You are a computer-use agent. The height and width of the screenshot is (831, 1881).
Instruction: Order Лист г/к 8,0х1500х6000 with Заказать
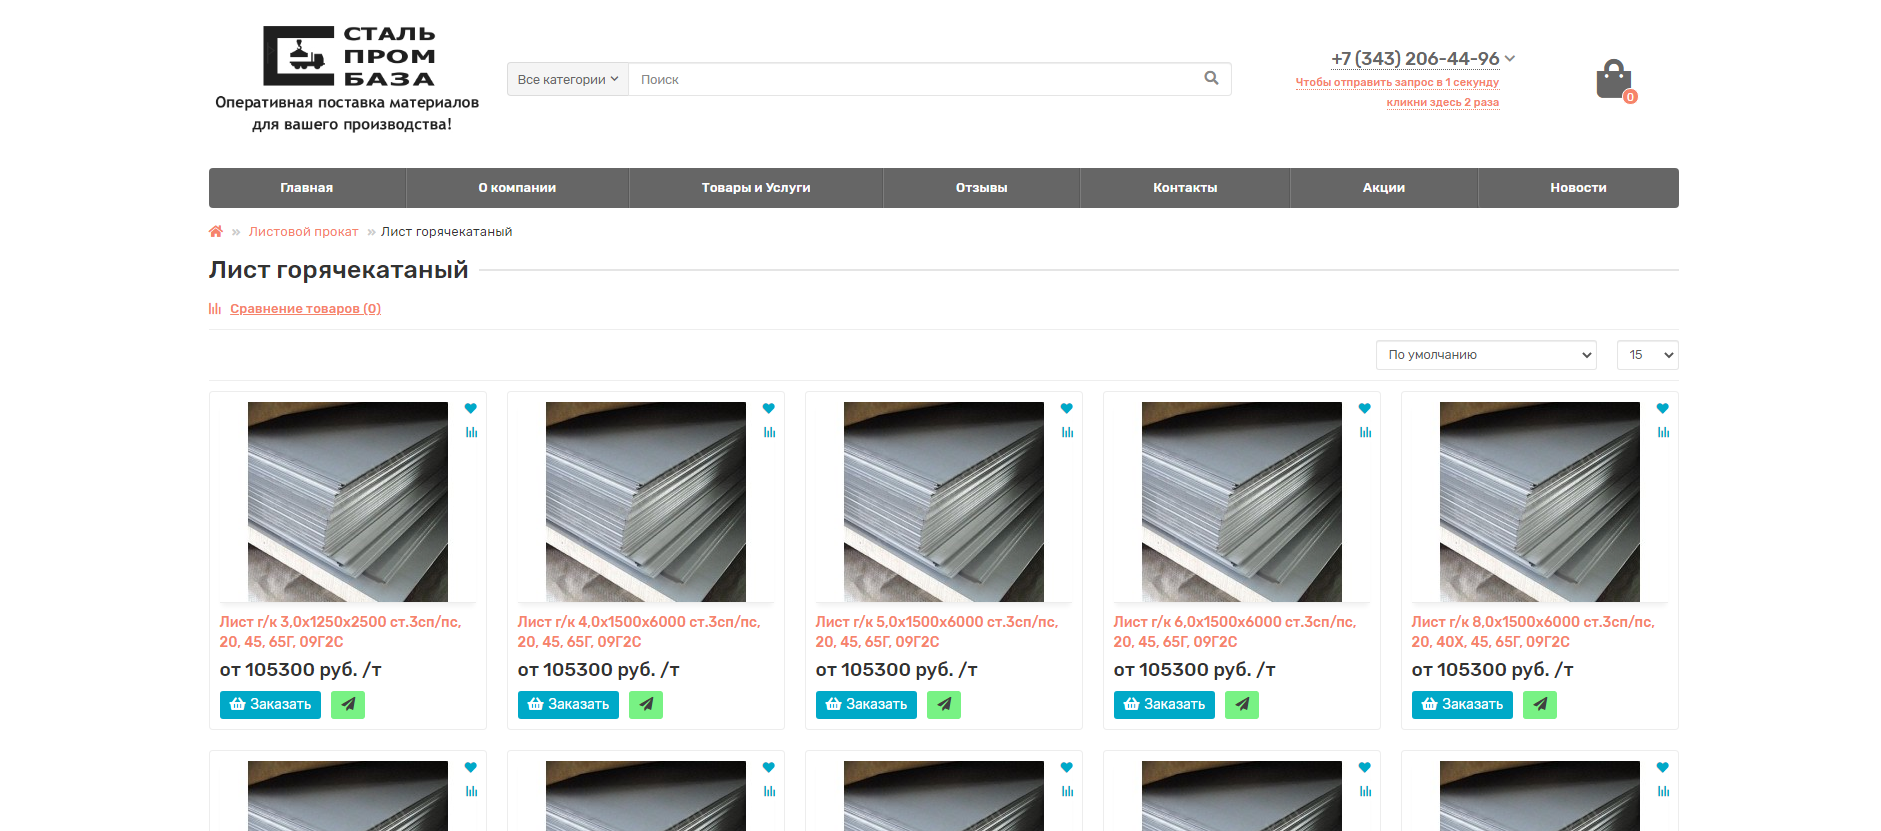[1462, 705]
